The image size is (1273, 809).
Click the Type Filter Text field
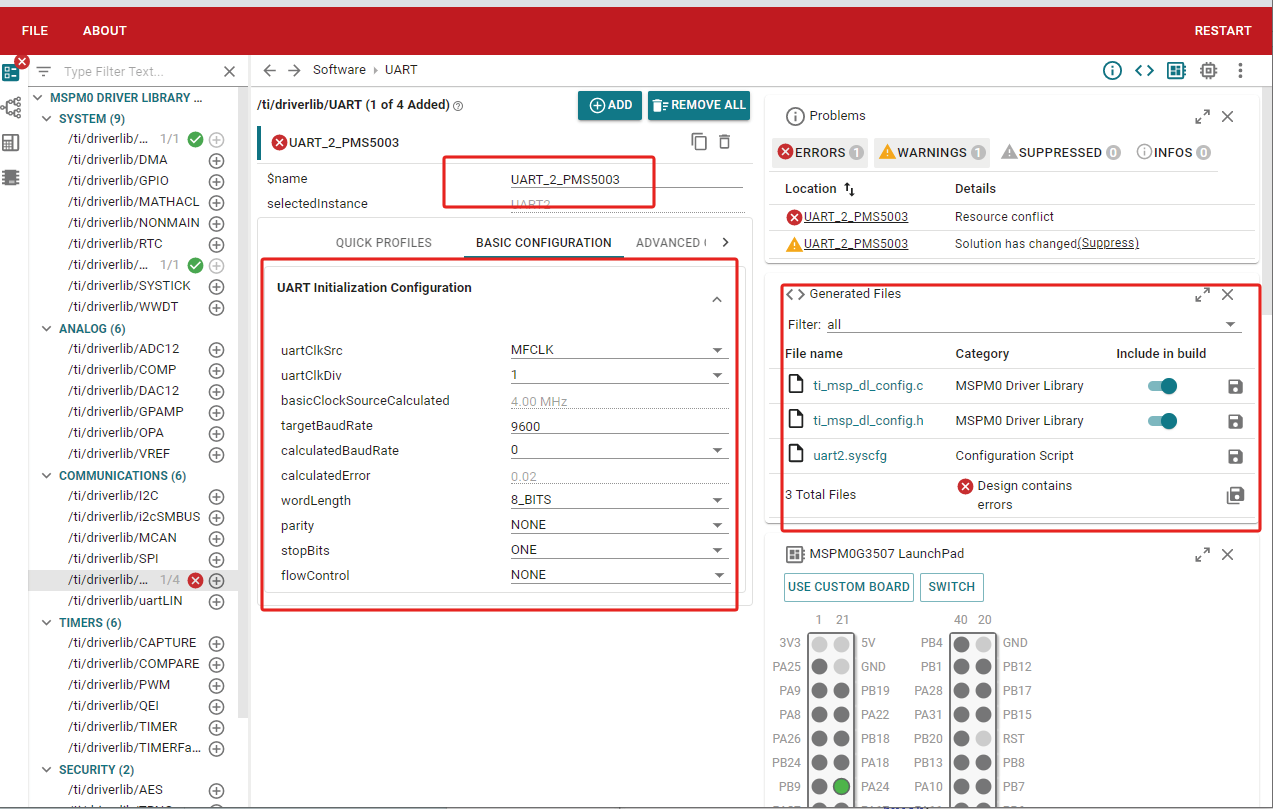click(x=138, y=72)
